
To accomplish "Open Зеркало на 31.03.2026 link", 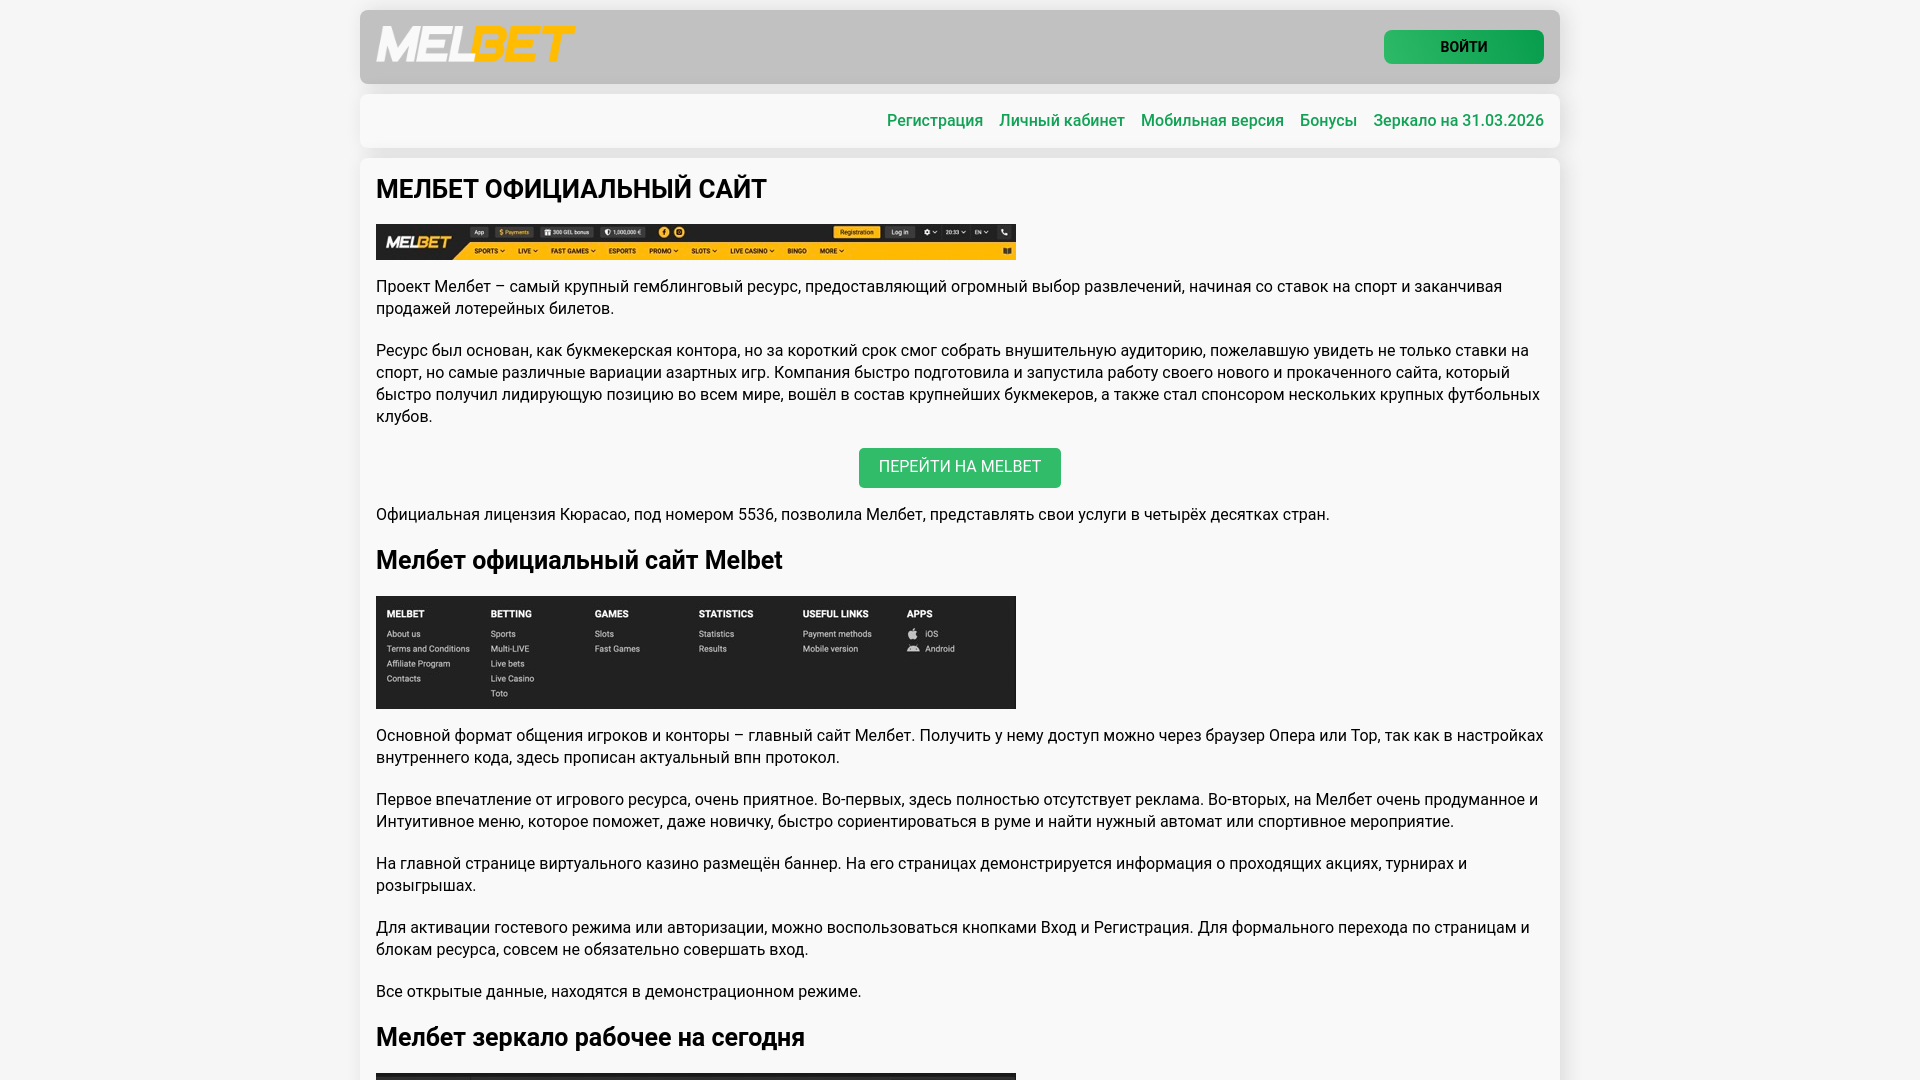I will point(1458,121).
